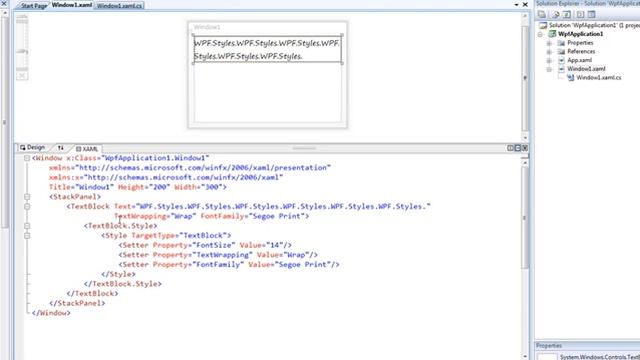Click the Properties panel header
The height and width of the screenshot is (360, 640).
[x=587, y=346]
